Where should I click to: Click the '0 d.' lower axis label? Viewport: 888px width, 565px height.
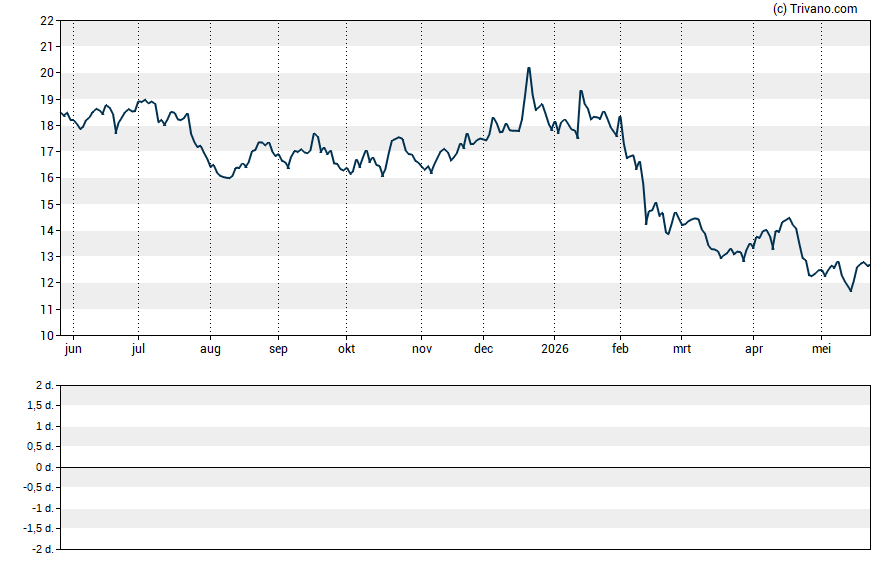click(45, 467)
